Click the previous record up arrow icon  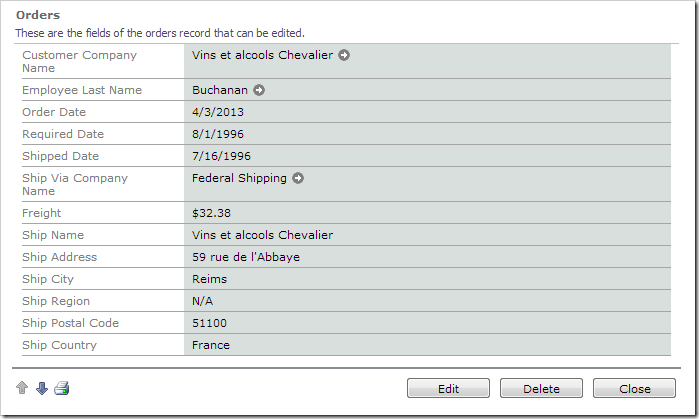click(22, 388)
